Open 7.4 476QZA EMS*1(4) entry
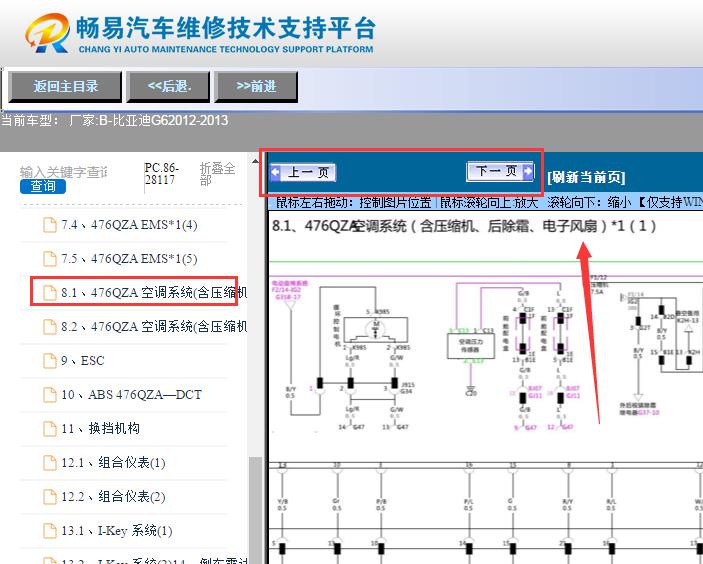This screenshot has width=703, height=564. [x=129, y=225]
